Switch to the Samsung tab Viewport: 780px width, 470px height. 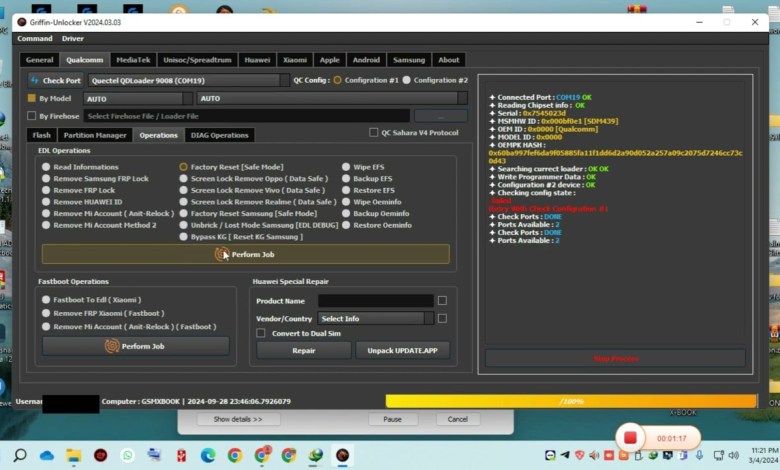[x=409, y=60]
